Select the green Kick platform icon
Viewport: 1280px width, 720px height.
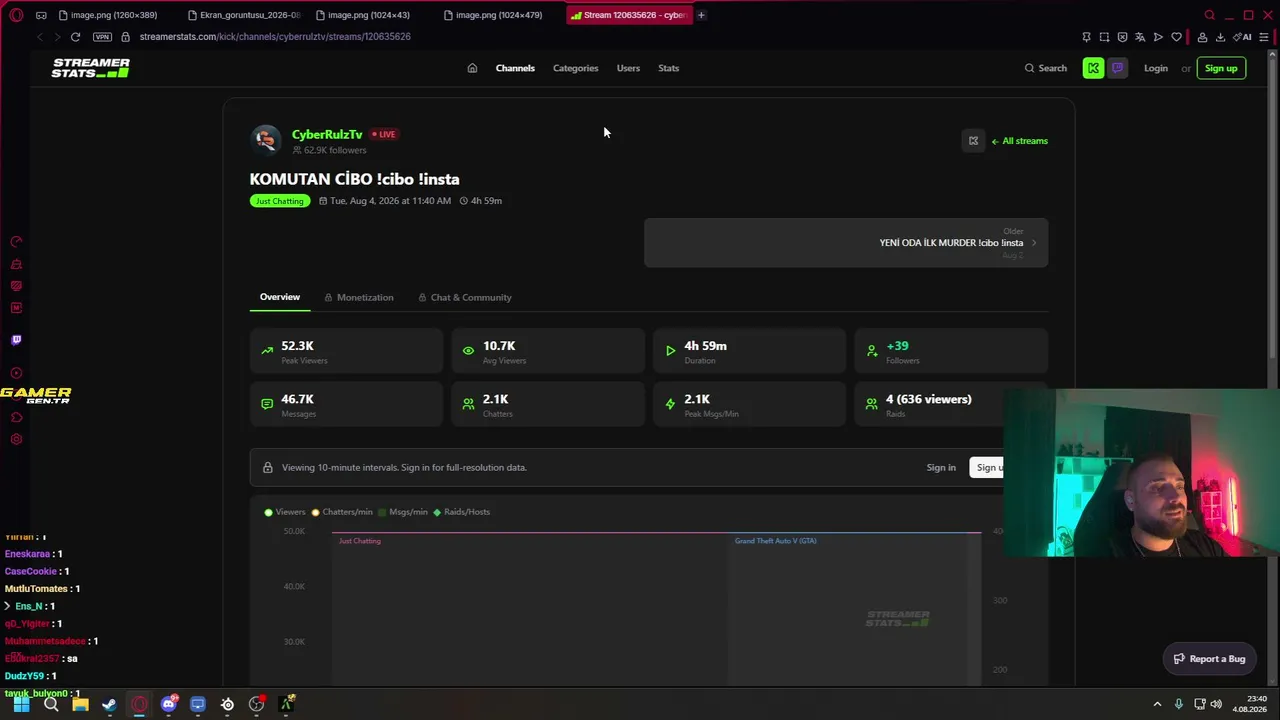1093,68
